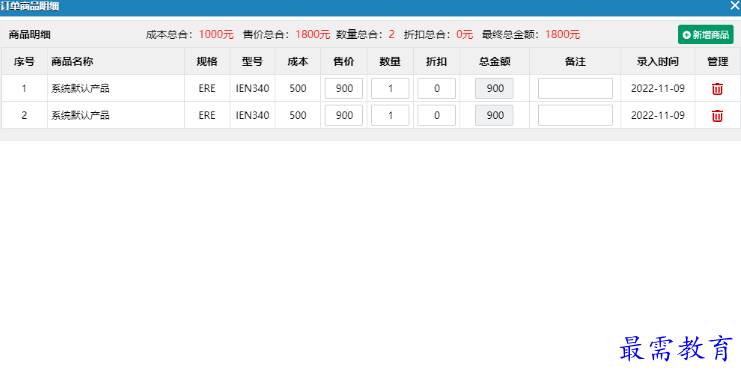Close the 订单商品明细 dialog

pyautogui.click(x=734, y=5)
